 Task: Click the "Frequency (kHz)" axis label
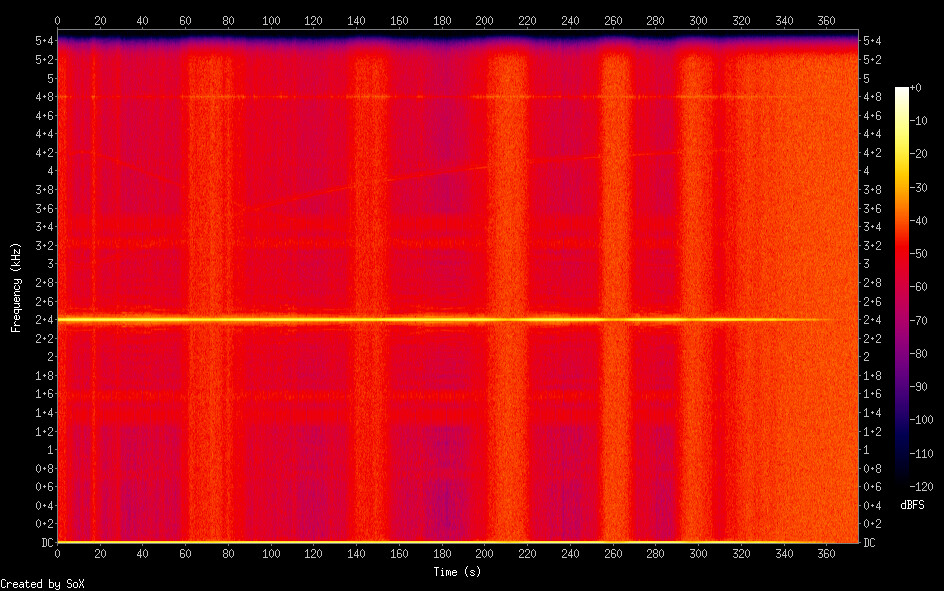point(16,288)
